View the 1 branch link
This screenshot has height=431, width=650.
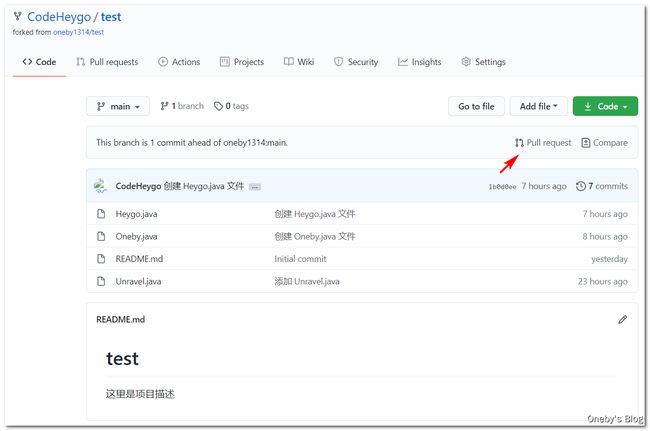pyautogui.click(x=182, y=106)
